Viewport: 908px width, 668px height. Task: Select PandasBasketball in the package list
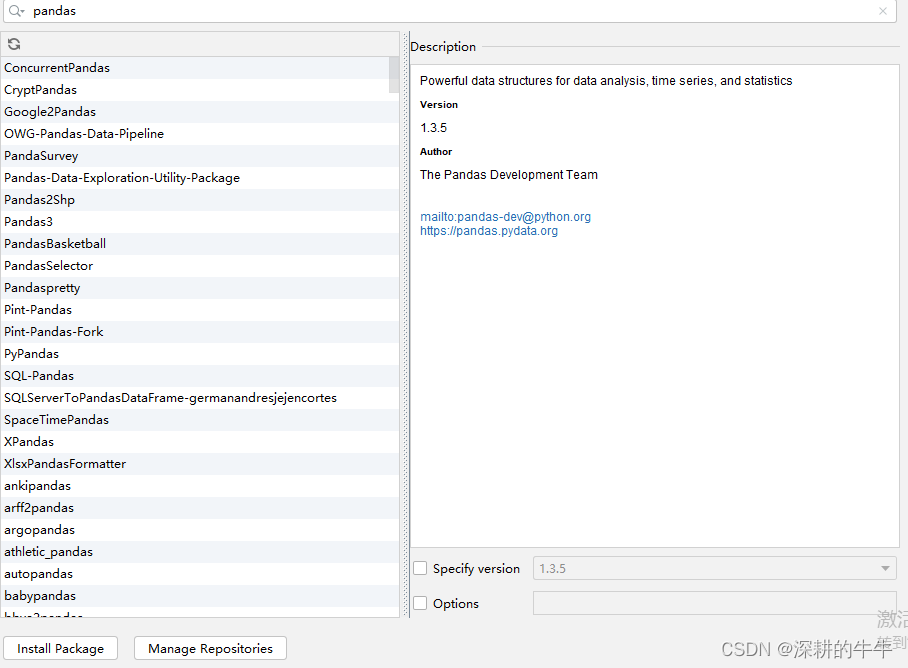click(200, 244)
